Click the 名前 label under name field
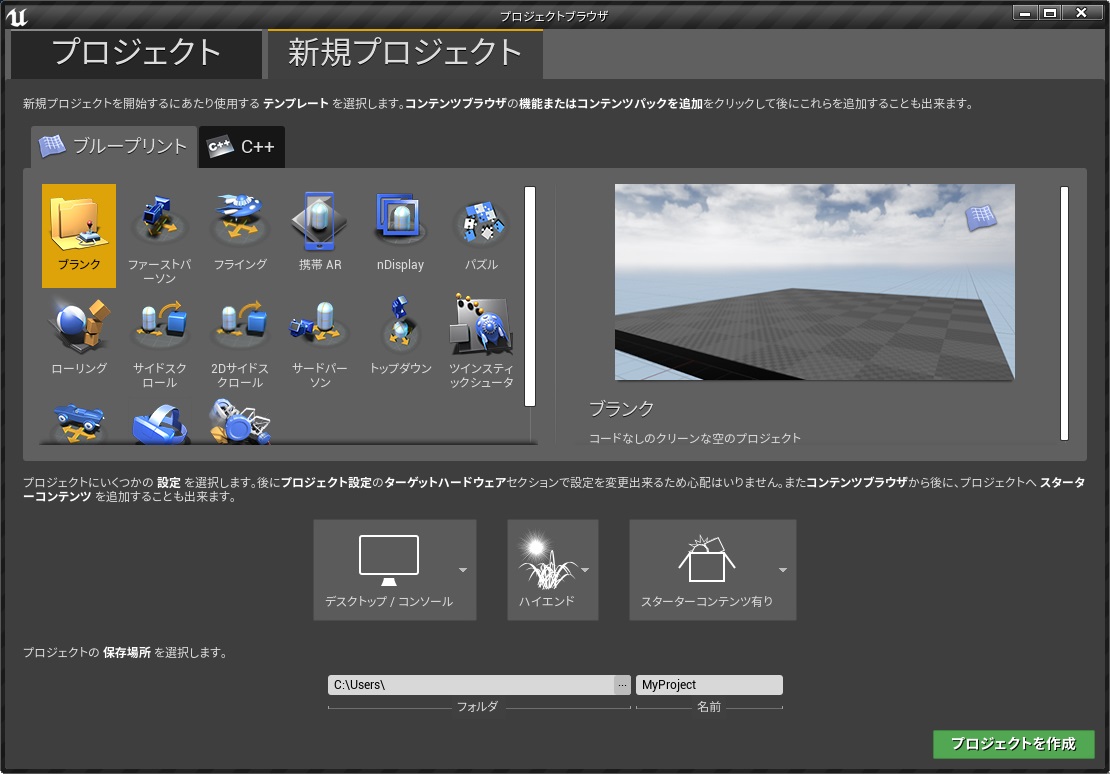1110x774 pixels. [709, 707]
